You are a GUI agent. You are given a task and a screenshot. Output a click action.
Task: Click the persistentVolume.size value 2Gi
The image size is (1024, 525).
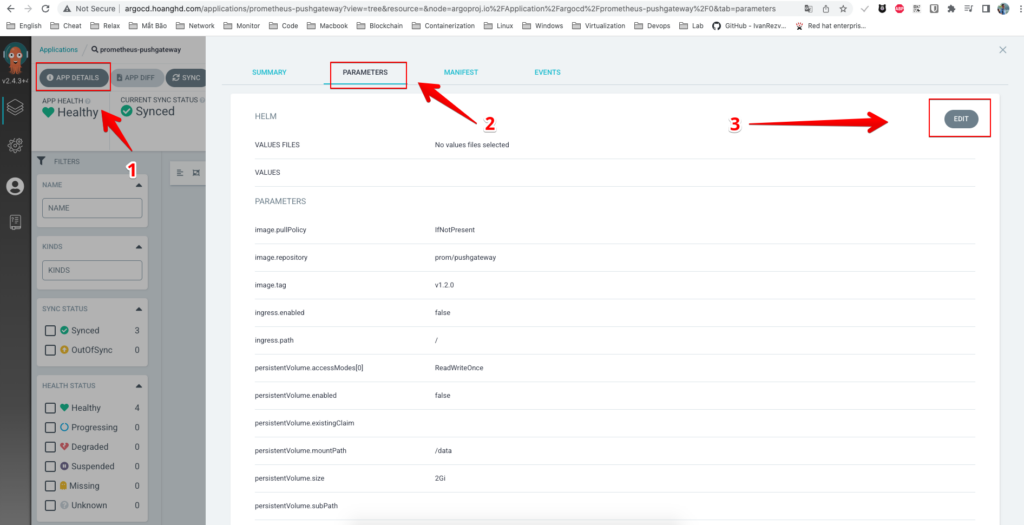(440, 479)
